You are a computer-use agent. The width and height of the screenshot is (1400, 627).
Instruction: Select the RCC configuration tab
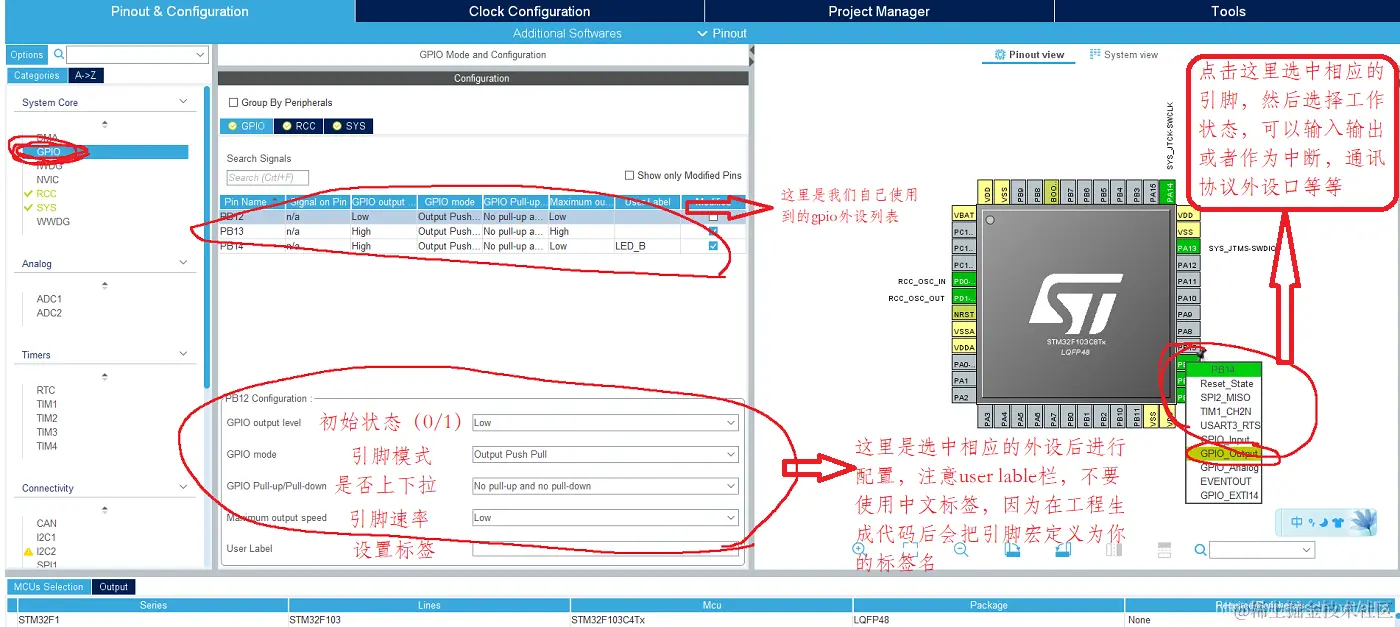point(297,126)
